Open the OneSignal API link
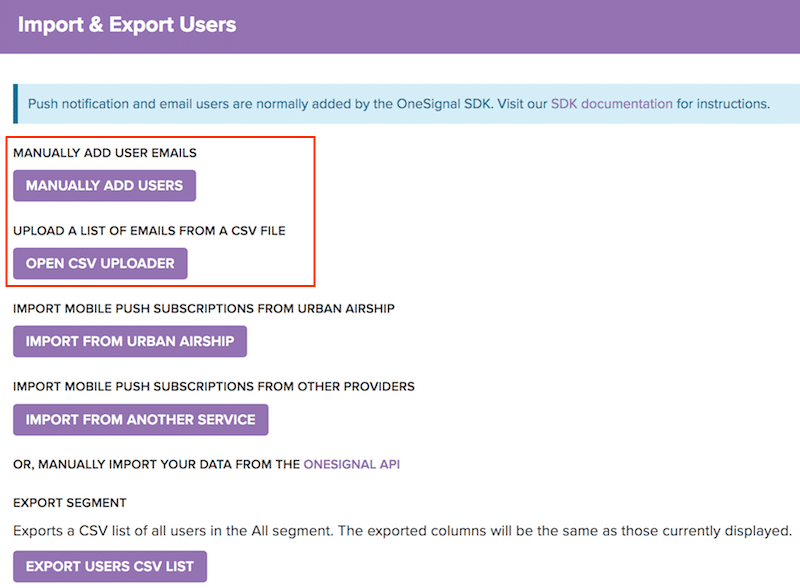 tap(352, 464)
